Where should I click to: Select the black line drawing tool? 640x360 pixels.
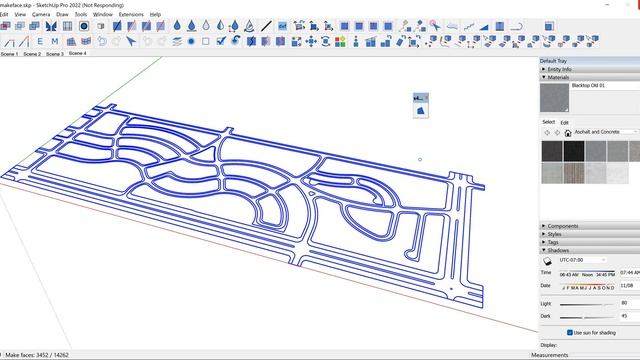(266, 26)
